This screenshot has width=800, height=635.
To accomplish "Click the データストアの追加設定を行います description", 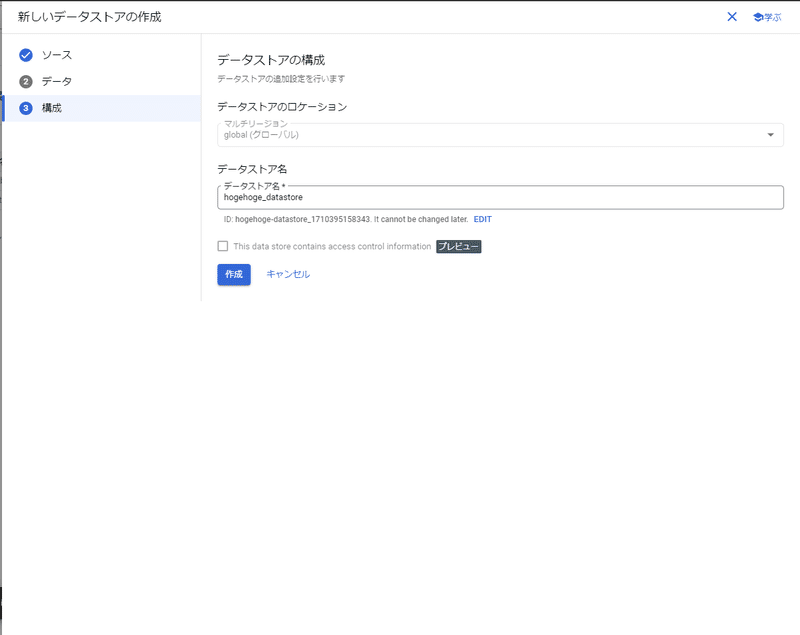I will (281, 79).
